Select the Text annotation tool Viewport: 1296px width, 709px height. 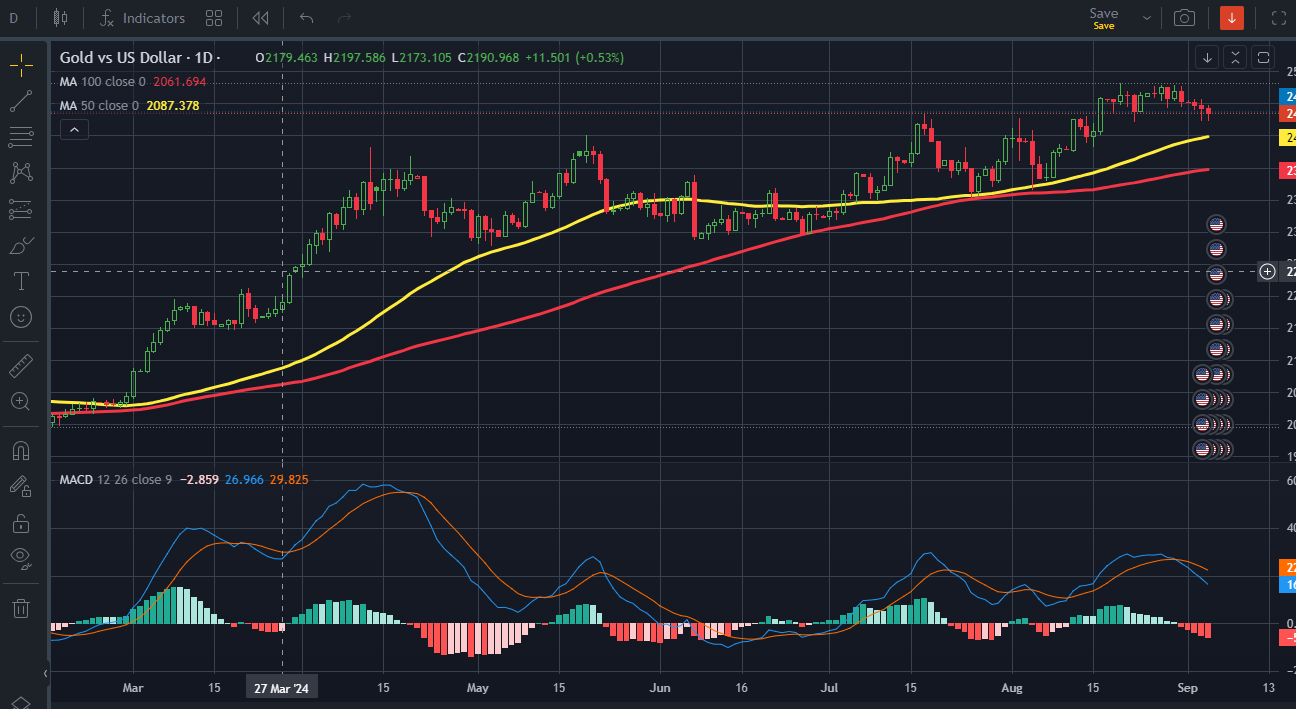tap(22, 281)
